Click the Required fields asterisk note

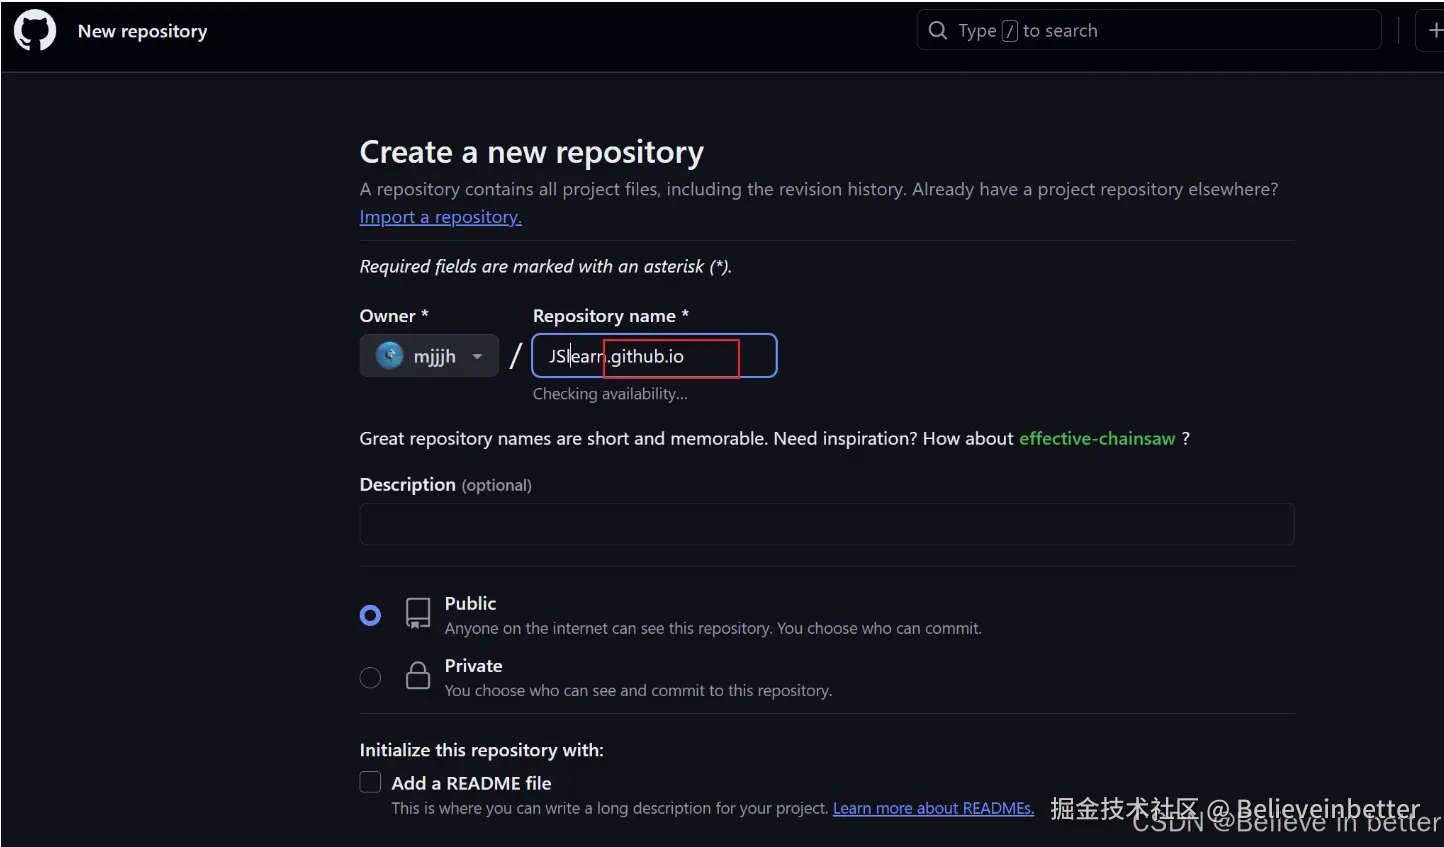(x=546, y=266)
